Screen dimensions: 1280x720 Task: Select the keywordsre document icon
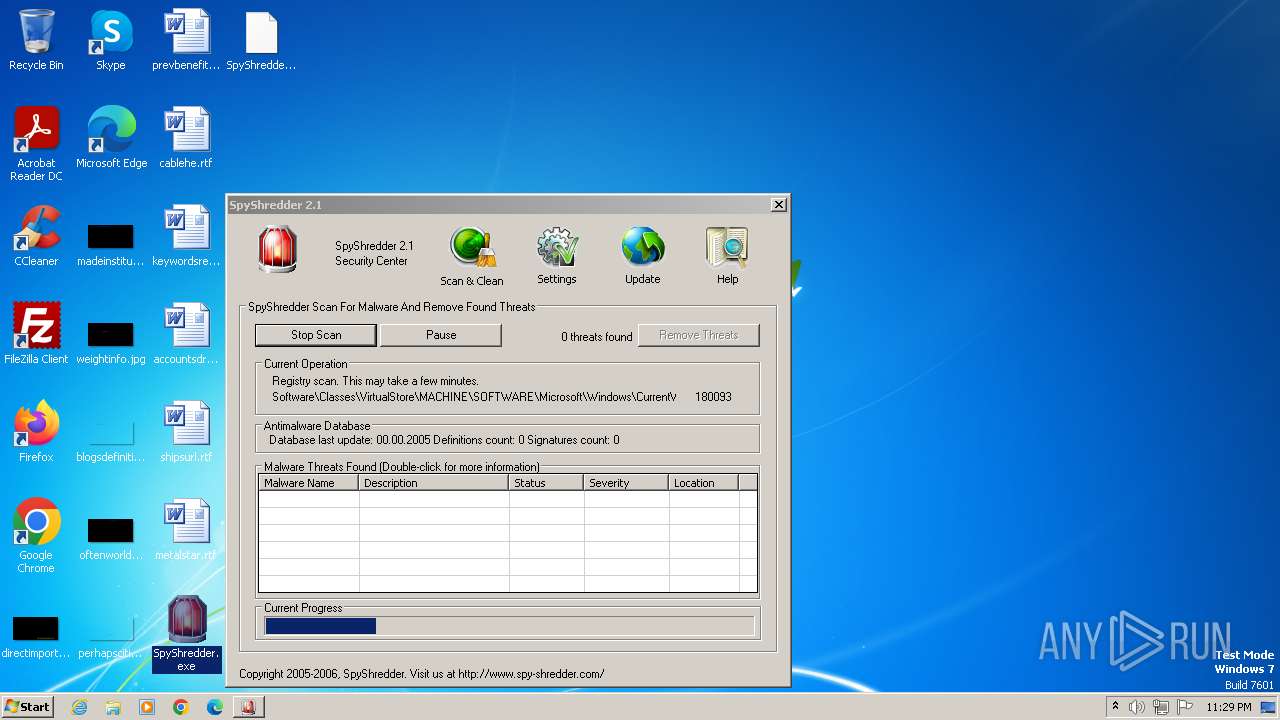186,236
